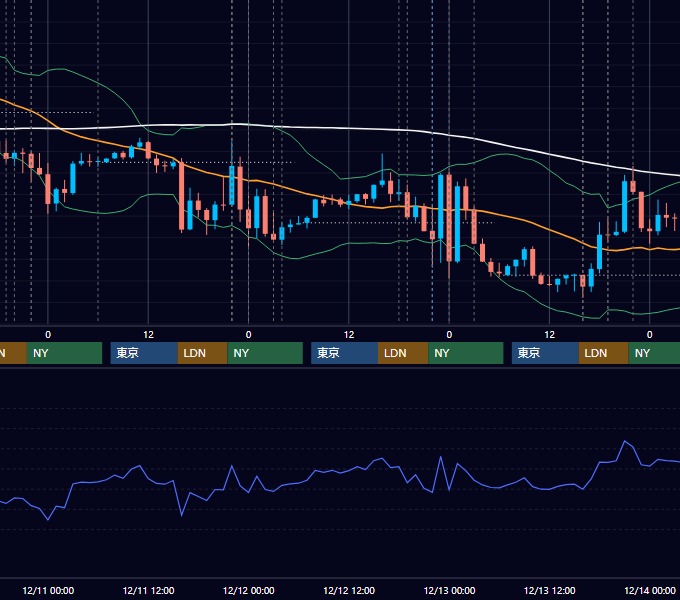Select the 東京 session block on 12/12
This screenshot has width=680, height=600.
344,353
